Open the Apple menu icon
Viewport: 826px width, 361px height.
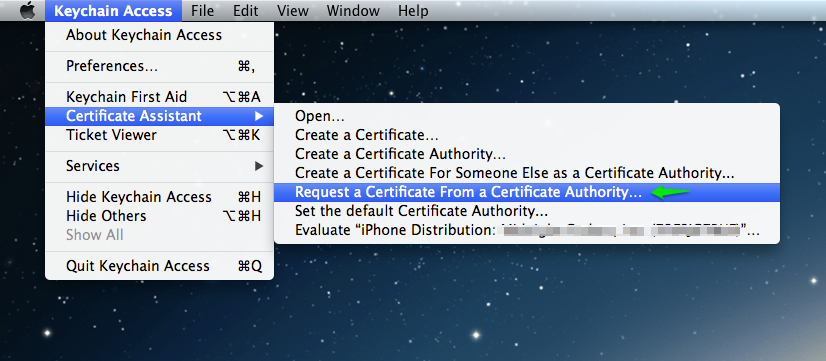27,11
